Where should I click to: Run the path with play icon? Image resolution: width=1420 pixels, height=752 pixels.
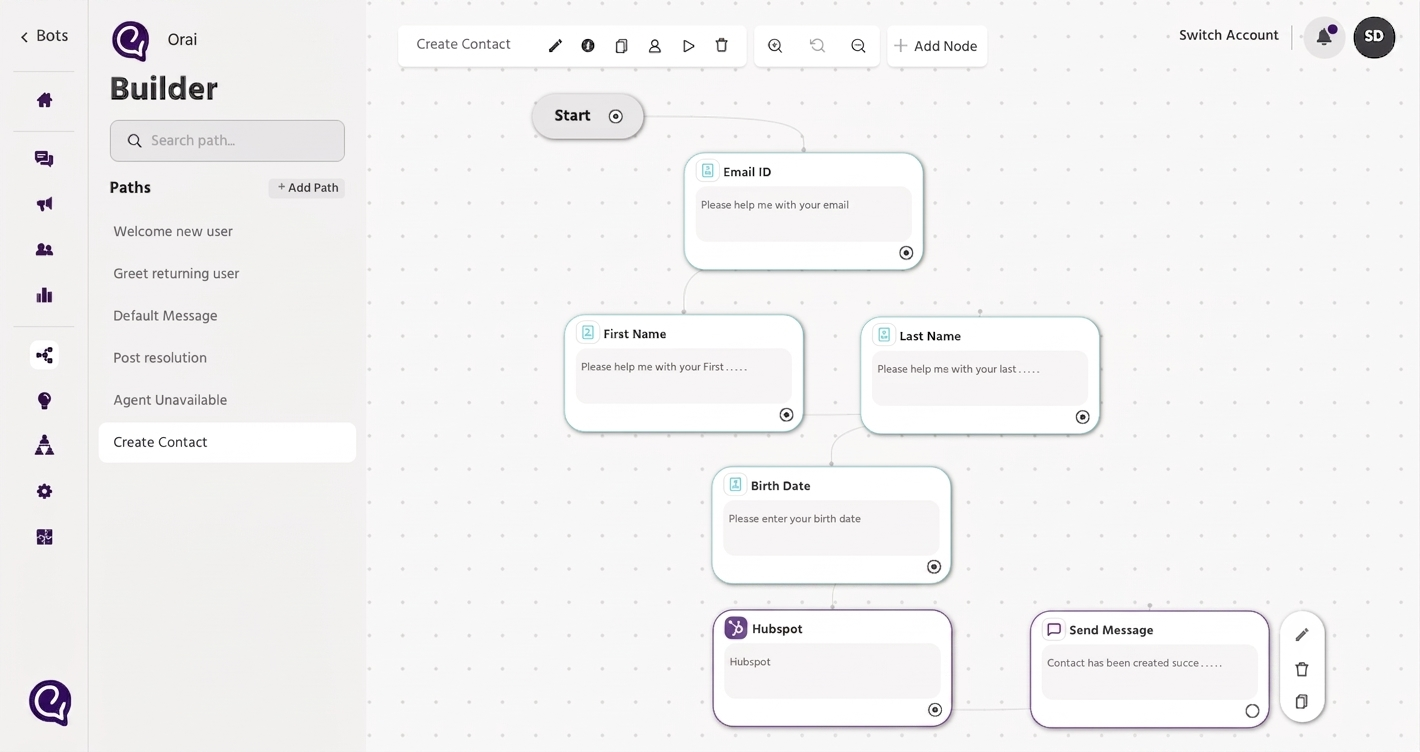coord(688,46)
